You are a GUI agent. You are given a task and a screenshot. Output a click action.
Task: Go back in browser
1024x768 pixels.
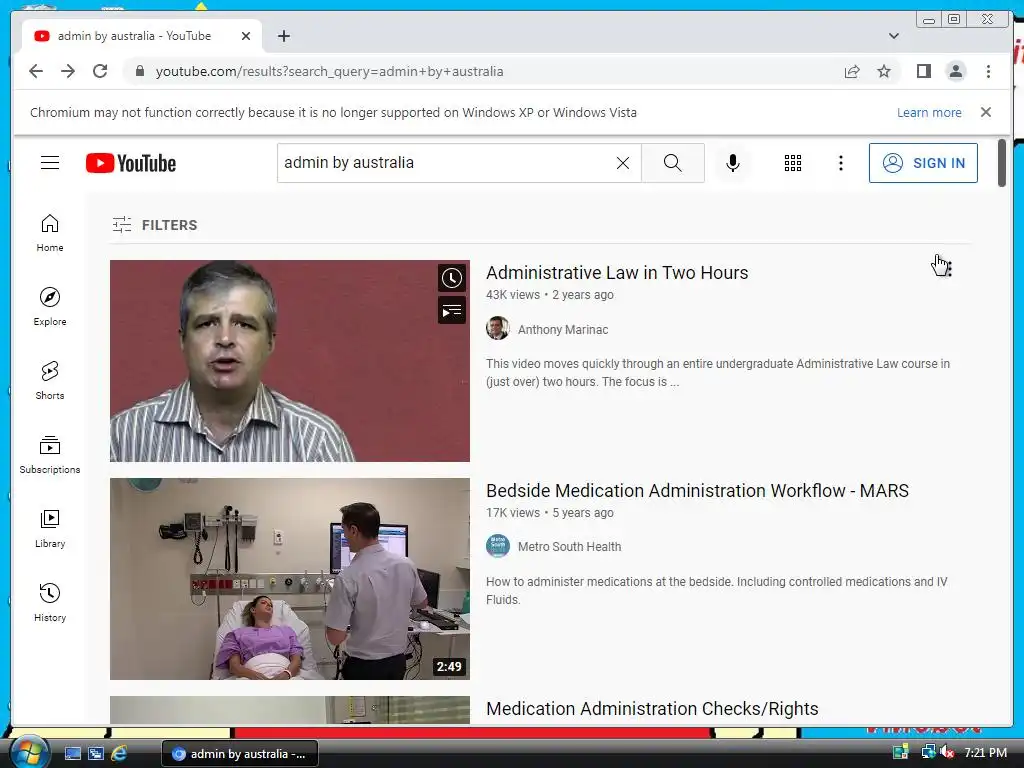coord(36,71)
